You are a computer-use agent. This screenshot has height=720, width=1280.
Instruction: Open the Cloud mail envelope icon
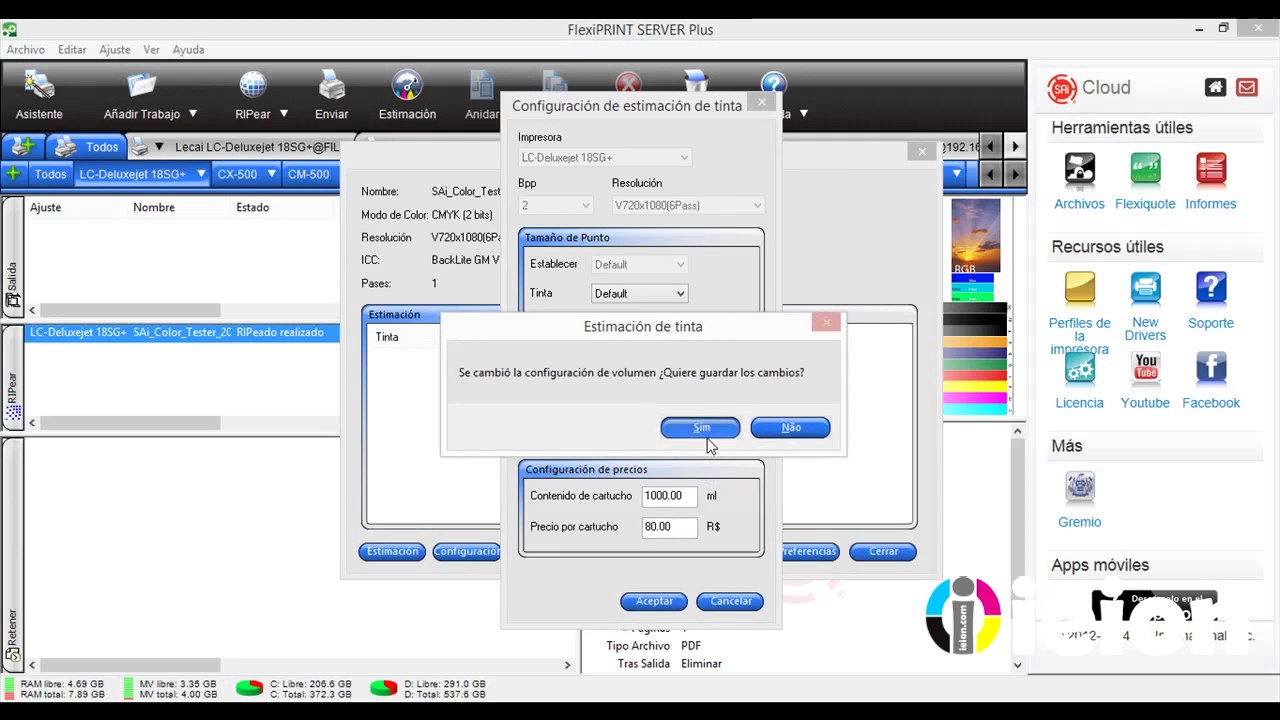click(x=1246, y=87)
